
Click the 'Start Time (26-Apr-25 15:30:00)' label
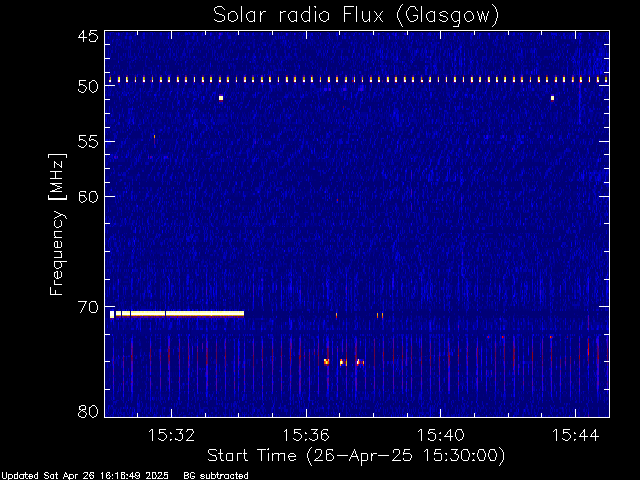click(356, 456)
